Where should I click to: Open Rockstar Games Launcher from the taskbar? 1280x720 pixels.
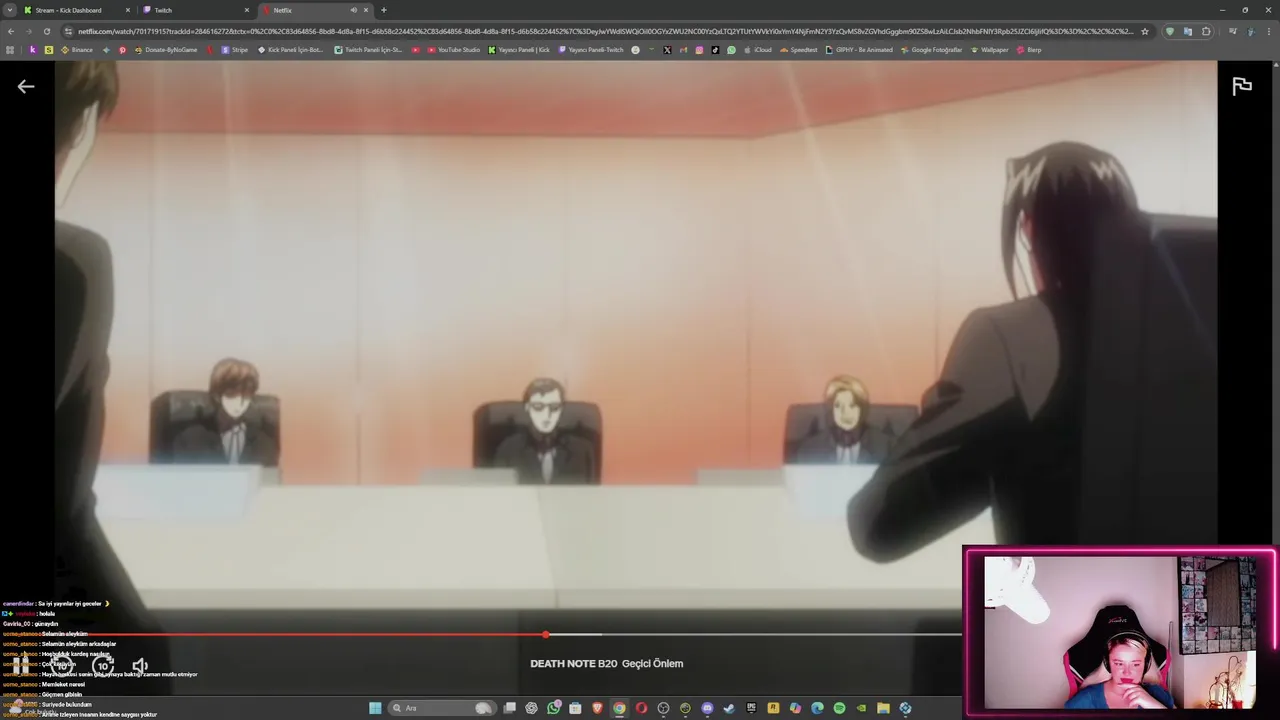773,708
